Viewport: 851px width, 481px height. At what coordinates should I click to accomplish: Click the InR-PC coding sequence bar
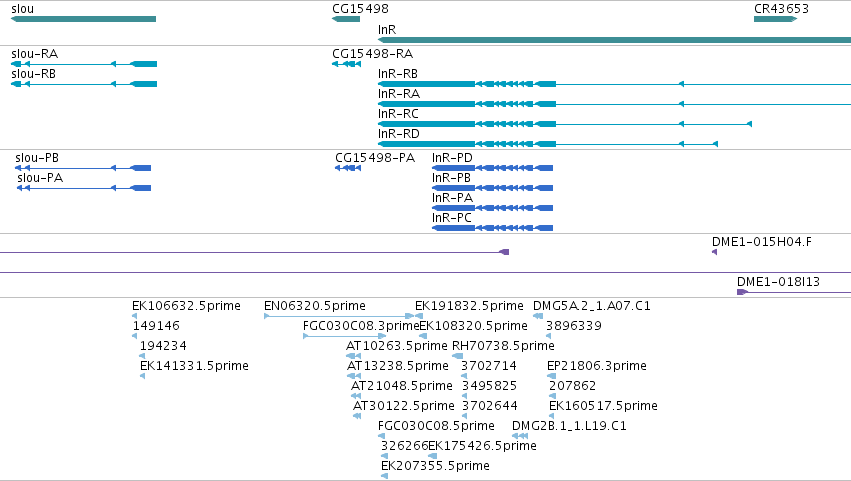[492, 228]
